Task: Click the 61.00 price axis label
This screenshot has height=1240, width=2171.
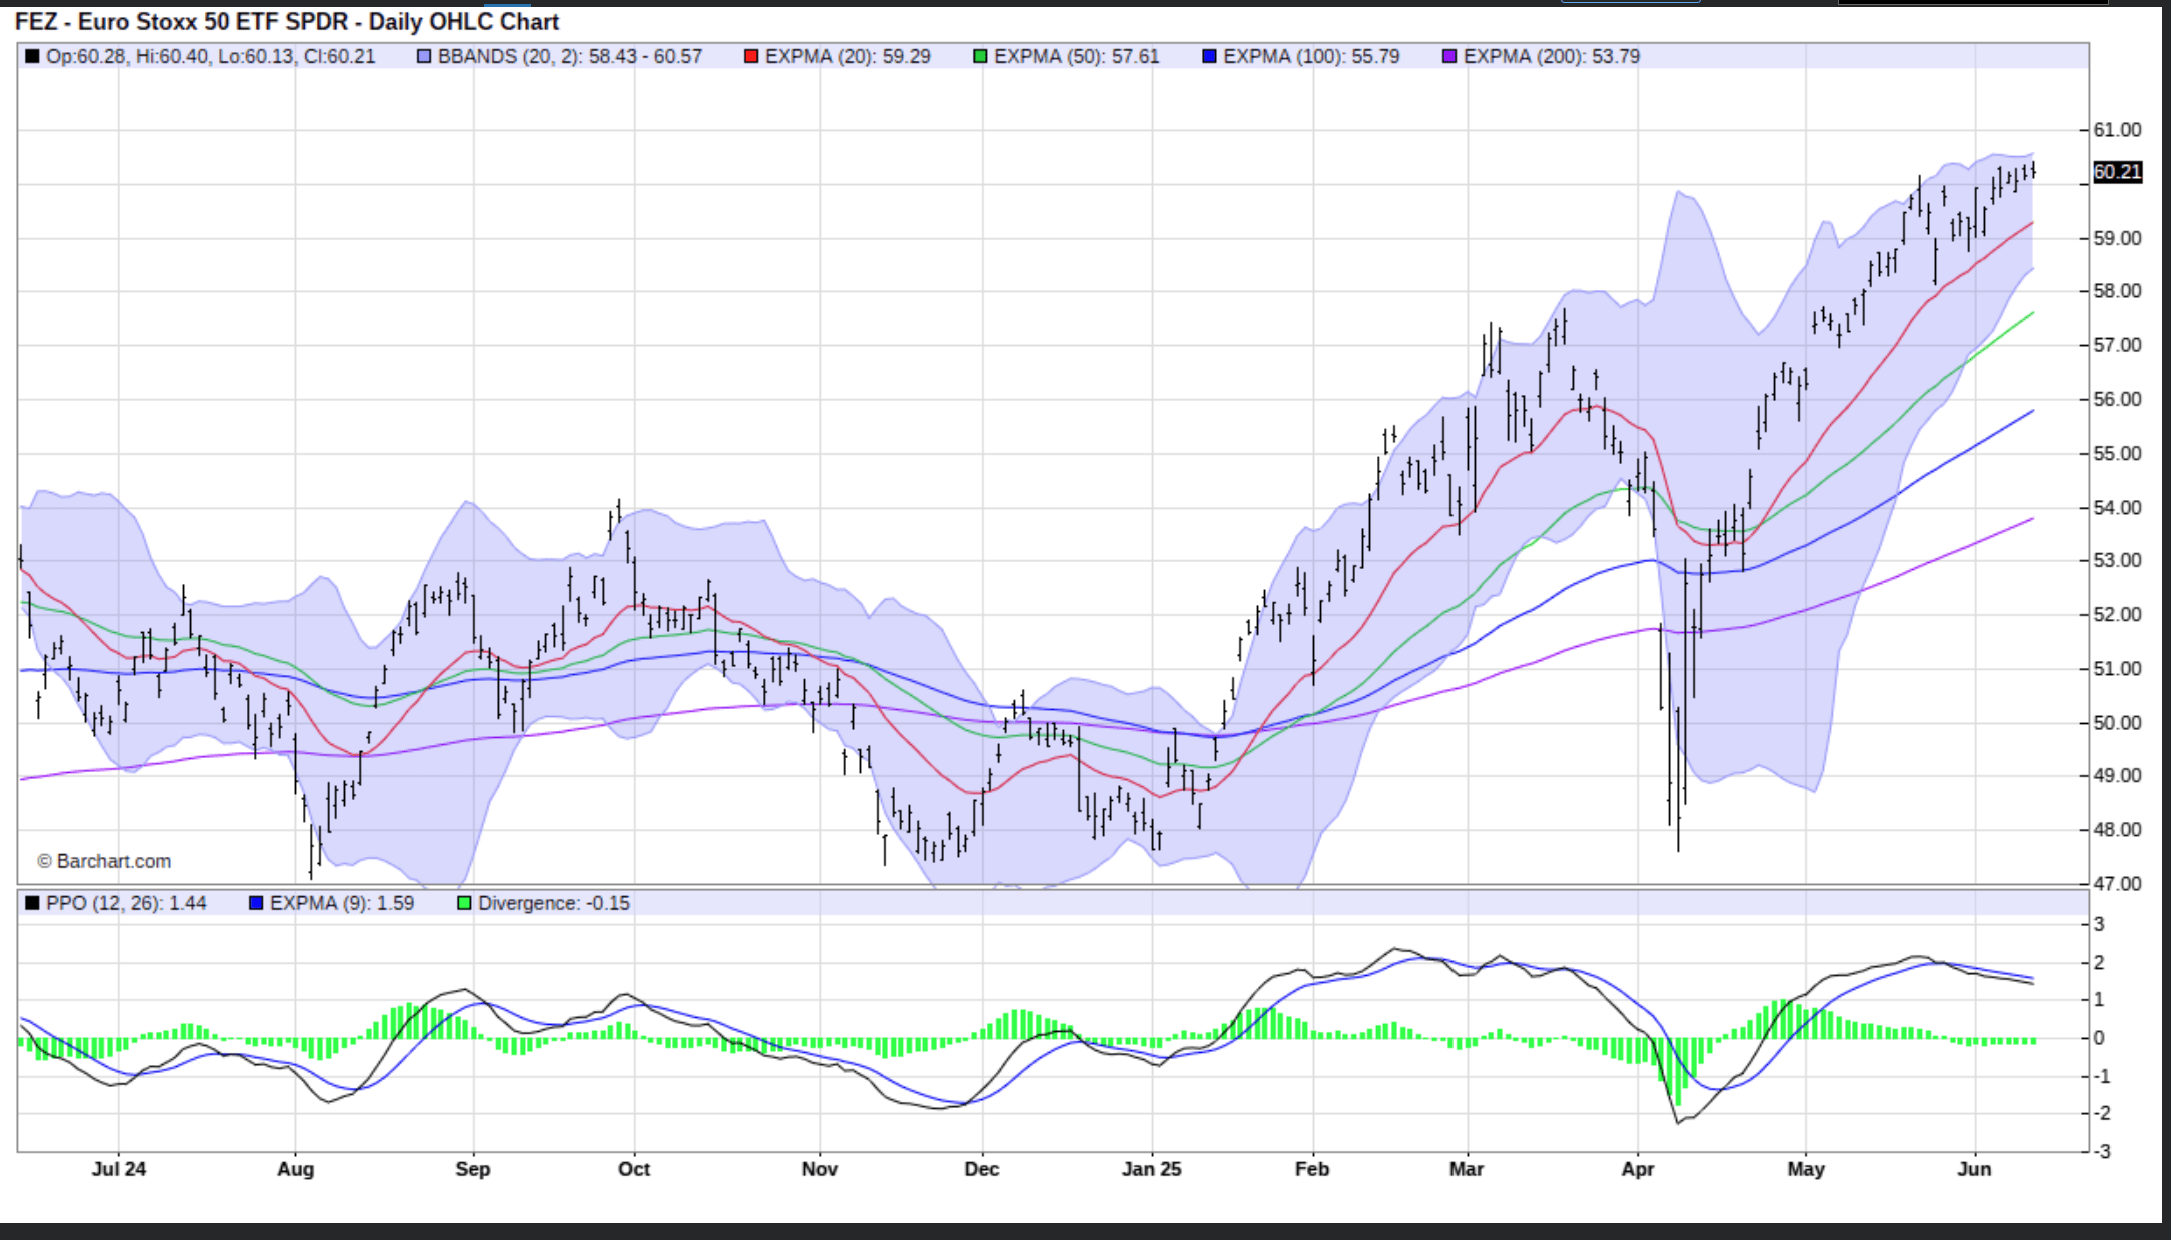Action: click(2117, 130)
